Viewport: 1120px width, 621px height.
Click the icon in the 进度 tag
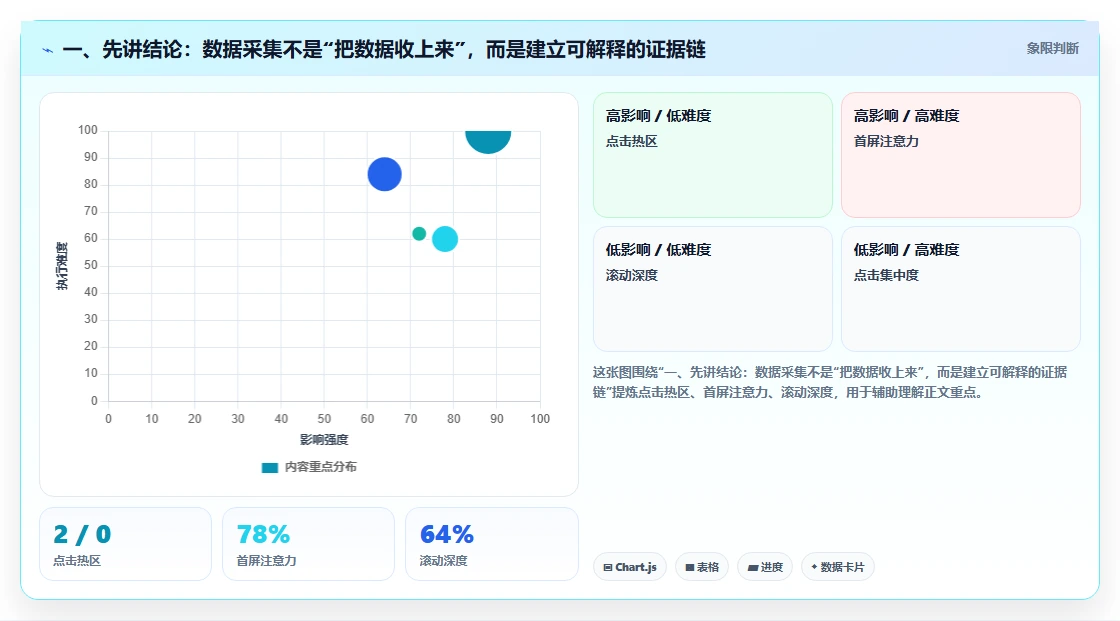[x=752, y=567]
